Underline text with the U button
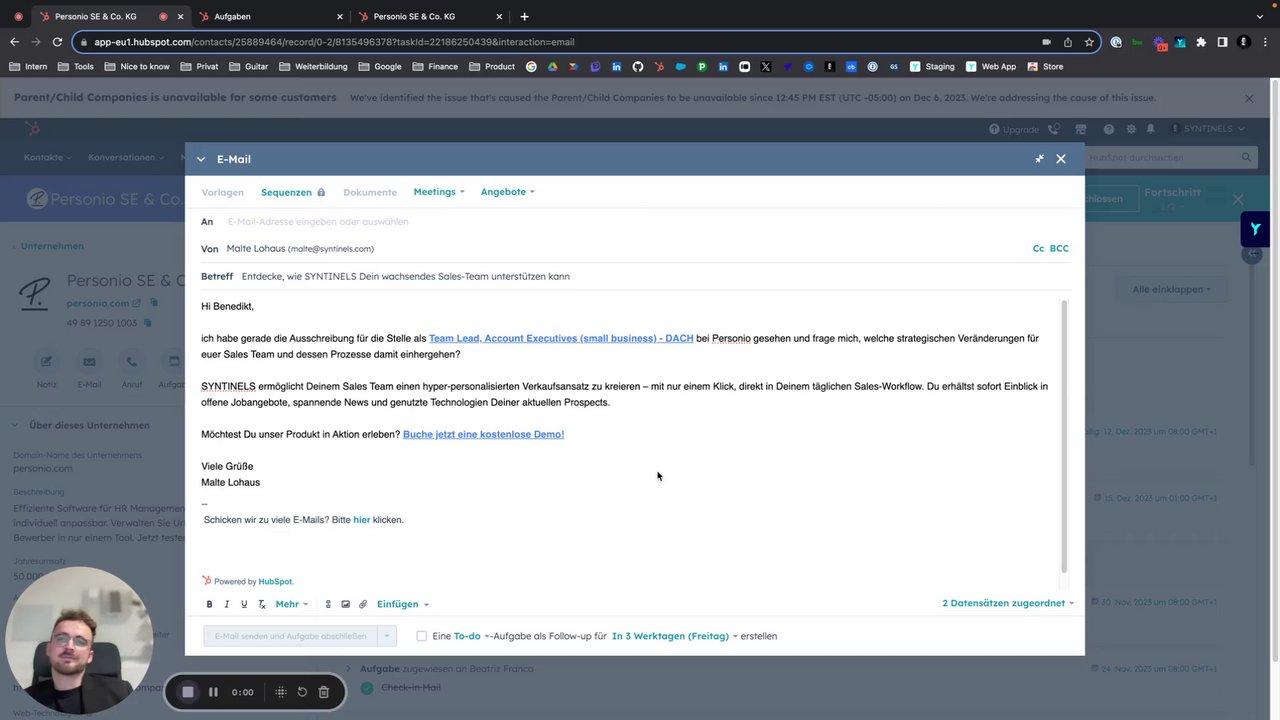 tap(244, 604)
